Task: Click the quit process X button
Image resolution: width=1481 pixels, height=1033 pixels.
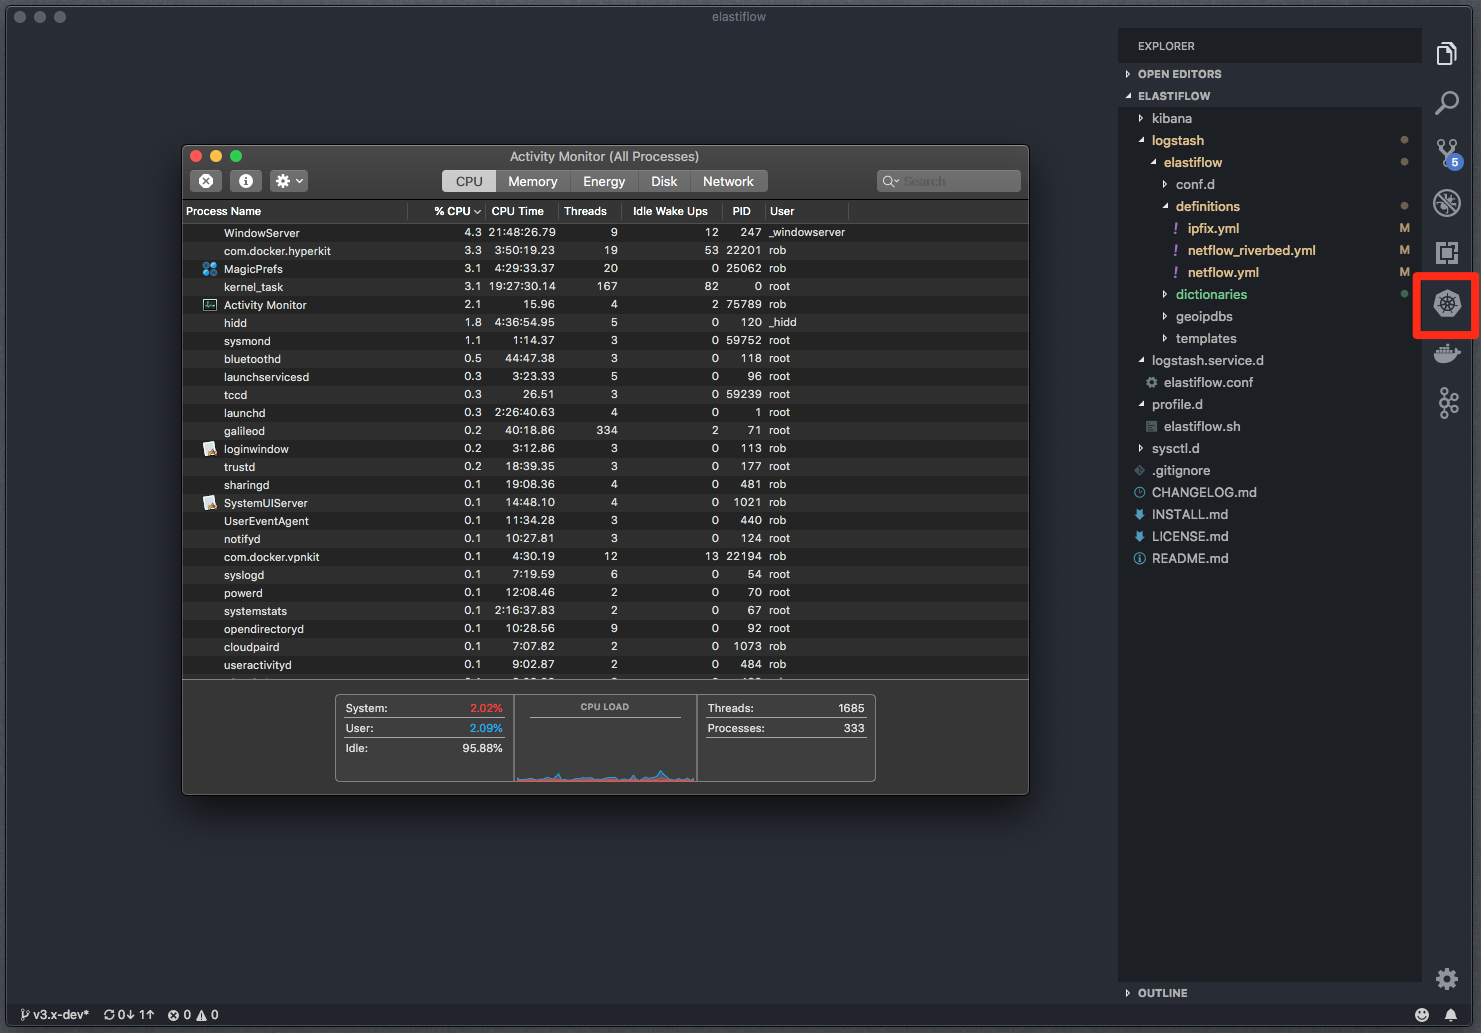Action: tap(206, 180)
